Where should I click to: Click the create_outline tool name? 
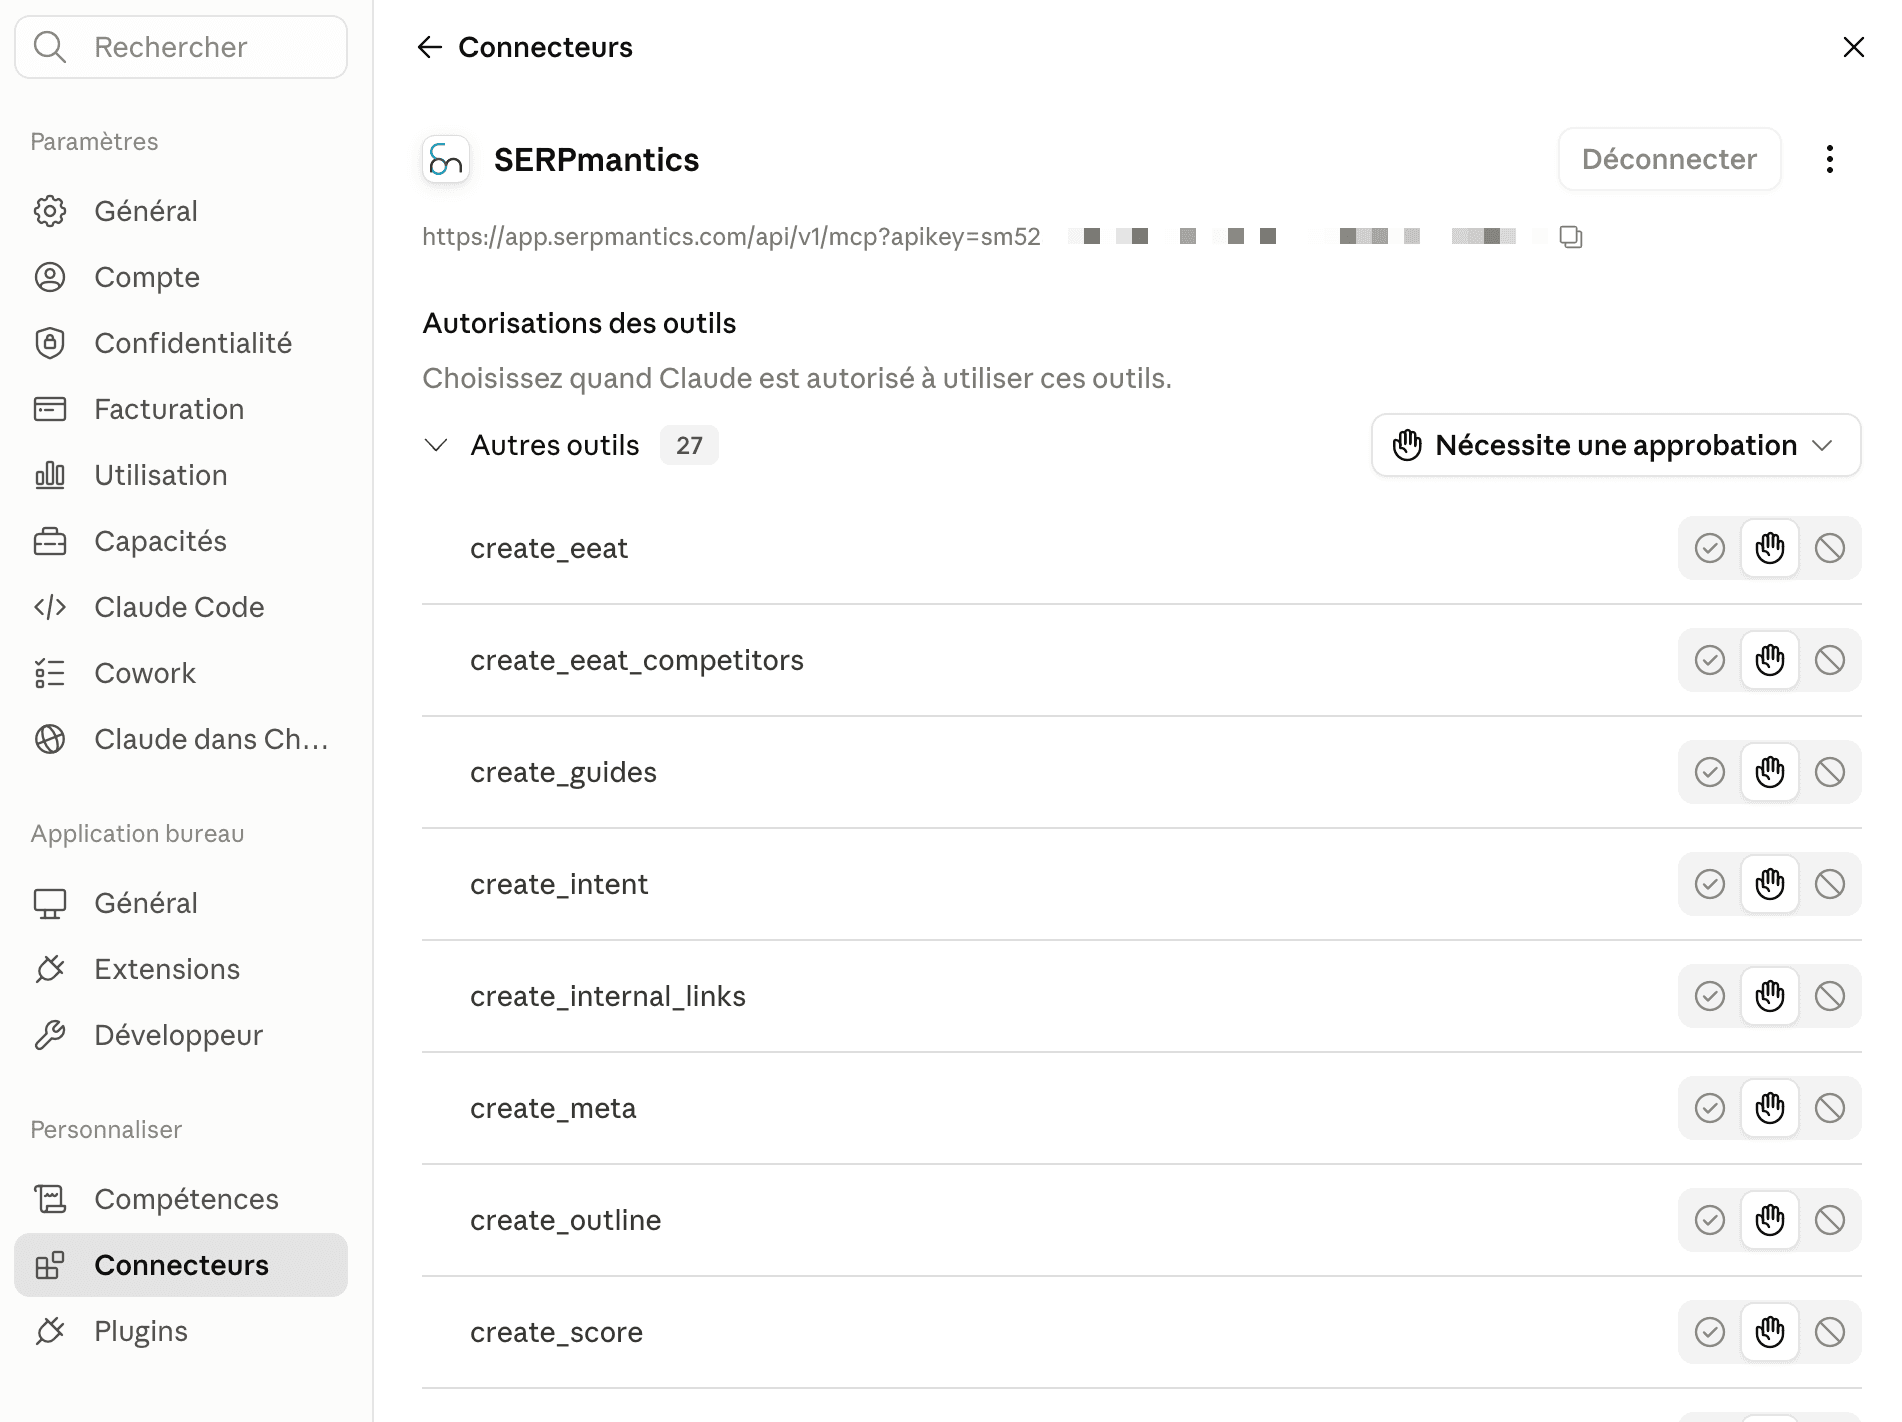565,1220
